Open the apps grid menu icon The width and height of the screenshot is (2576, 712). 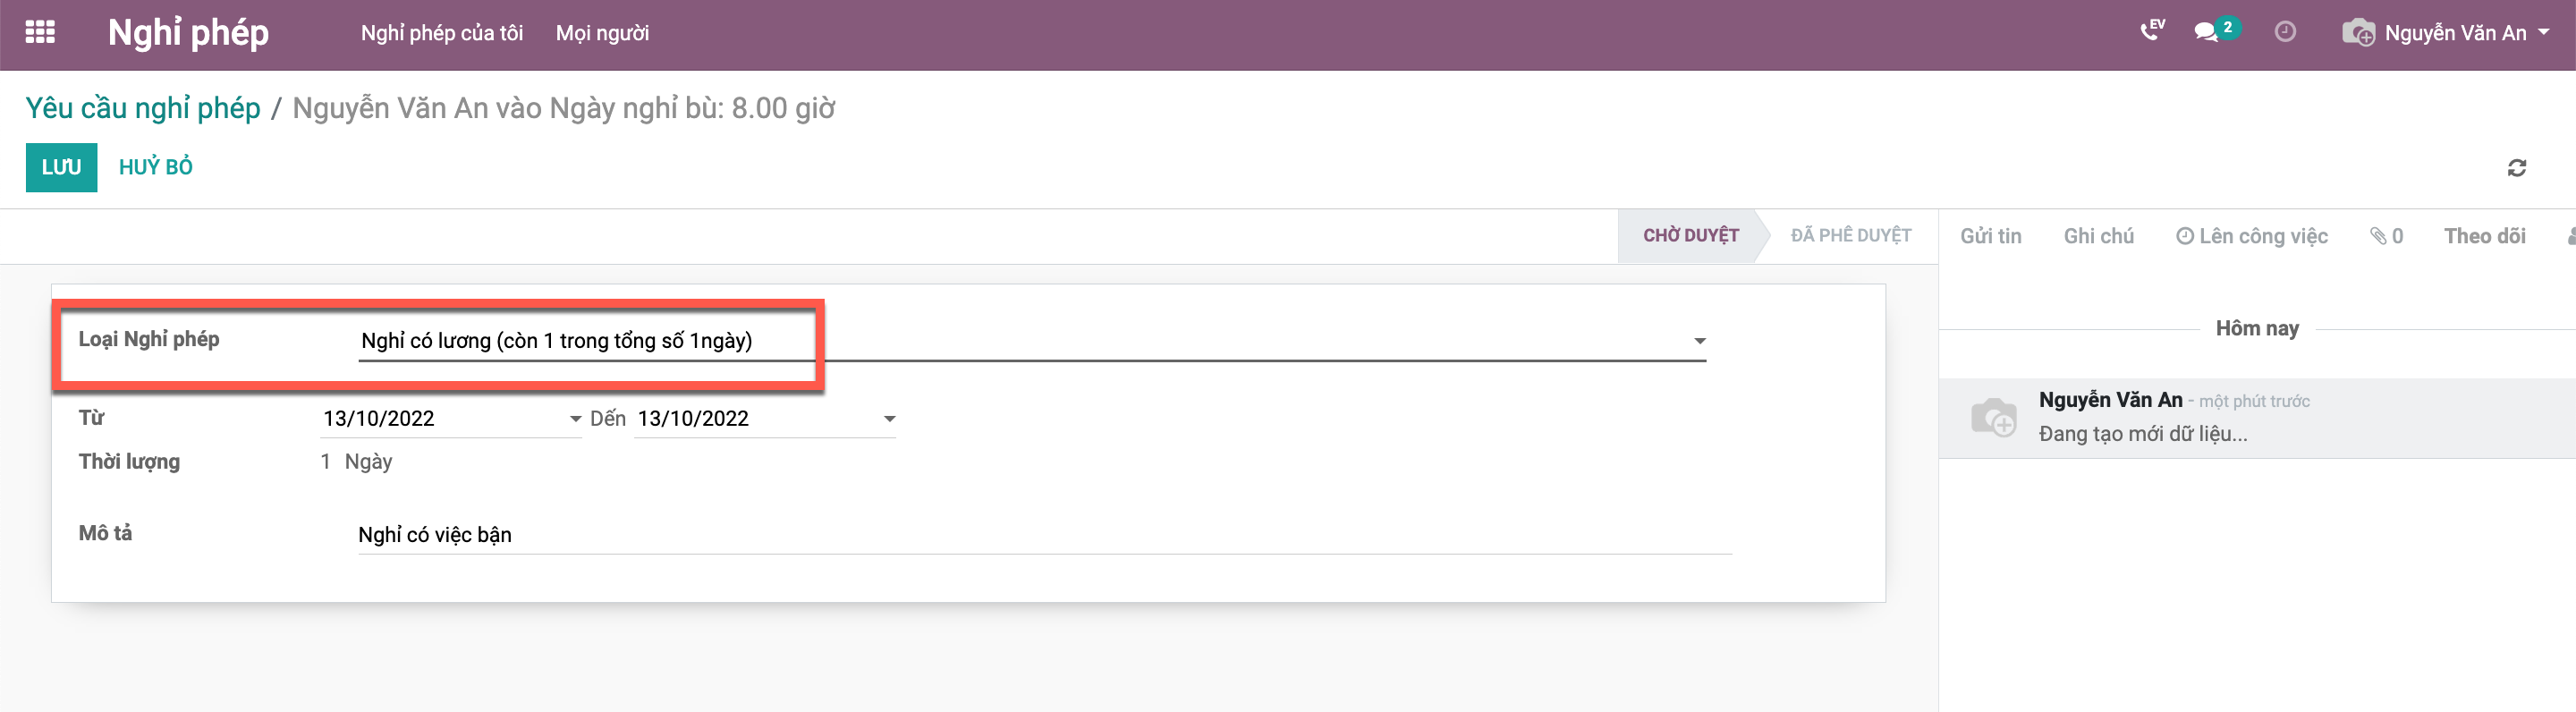point(40,33)
